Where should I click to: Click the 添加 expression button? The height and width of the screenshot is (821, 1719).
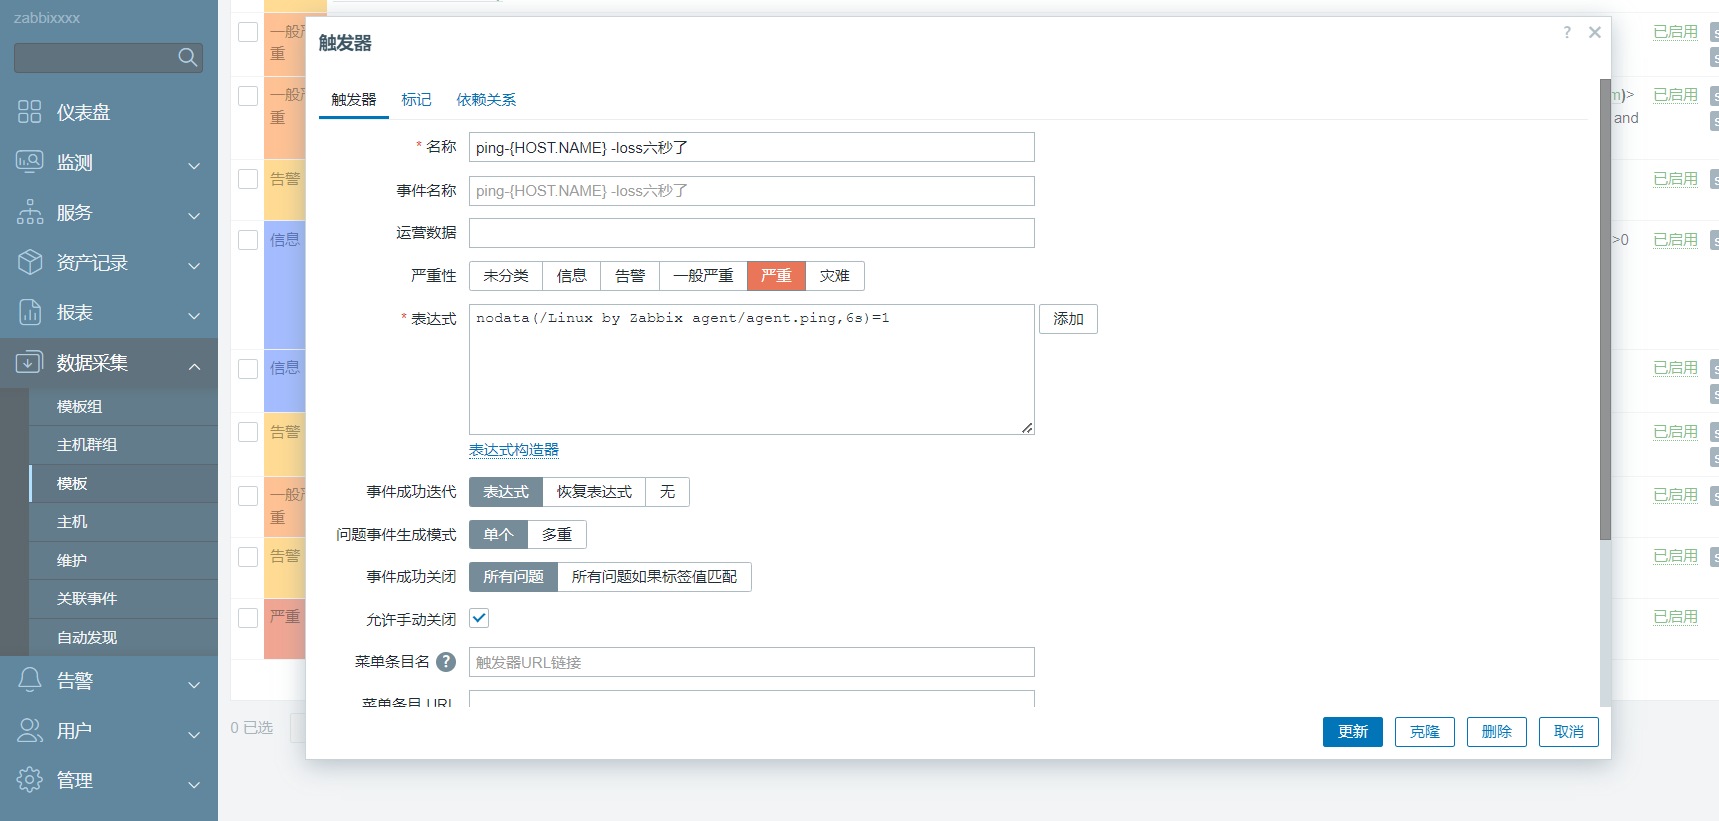coord(1068,319)
